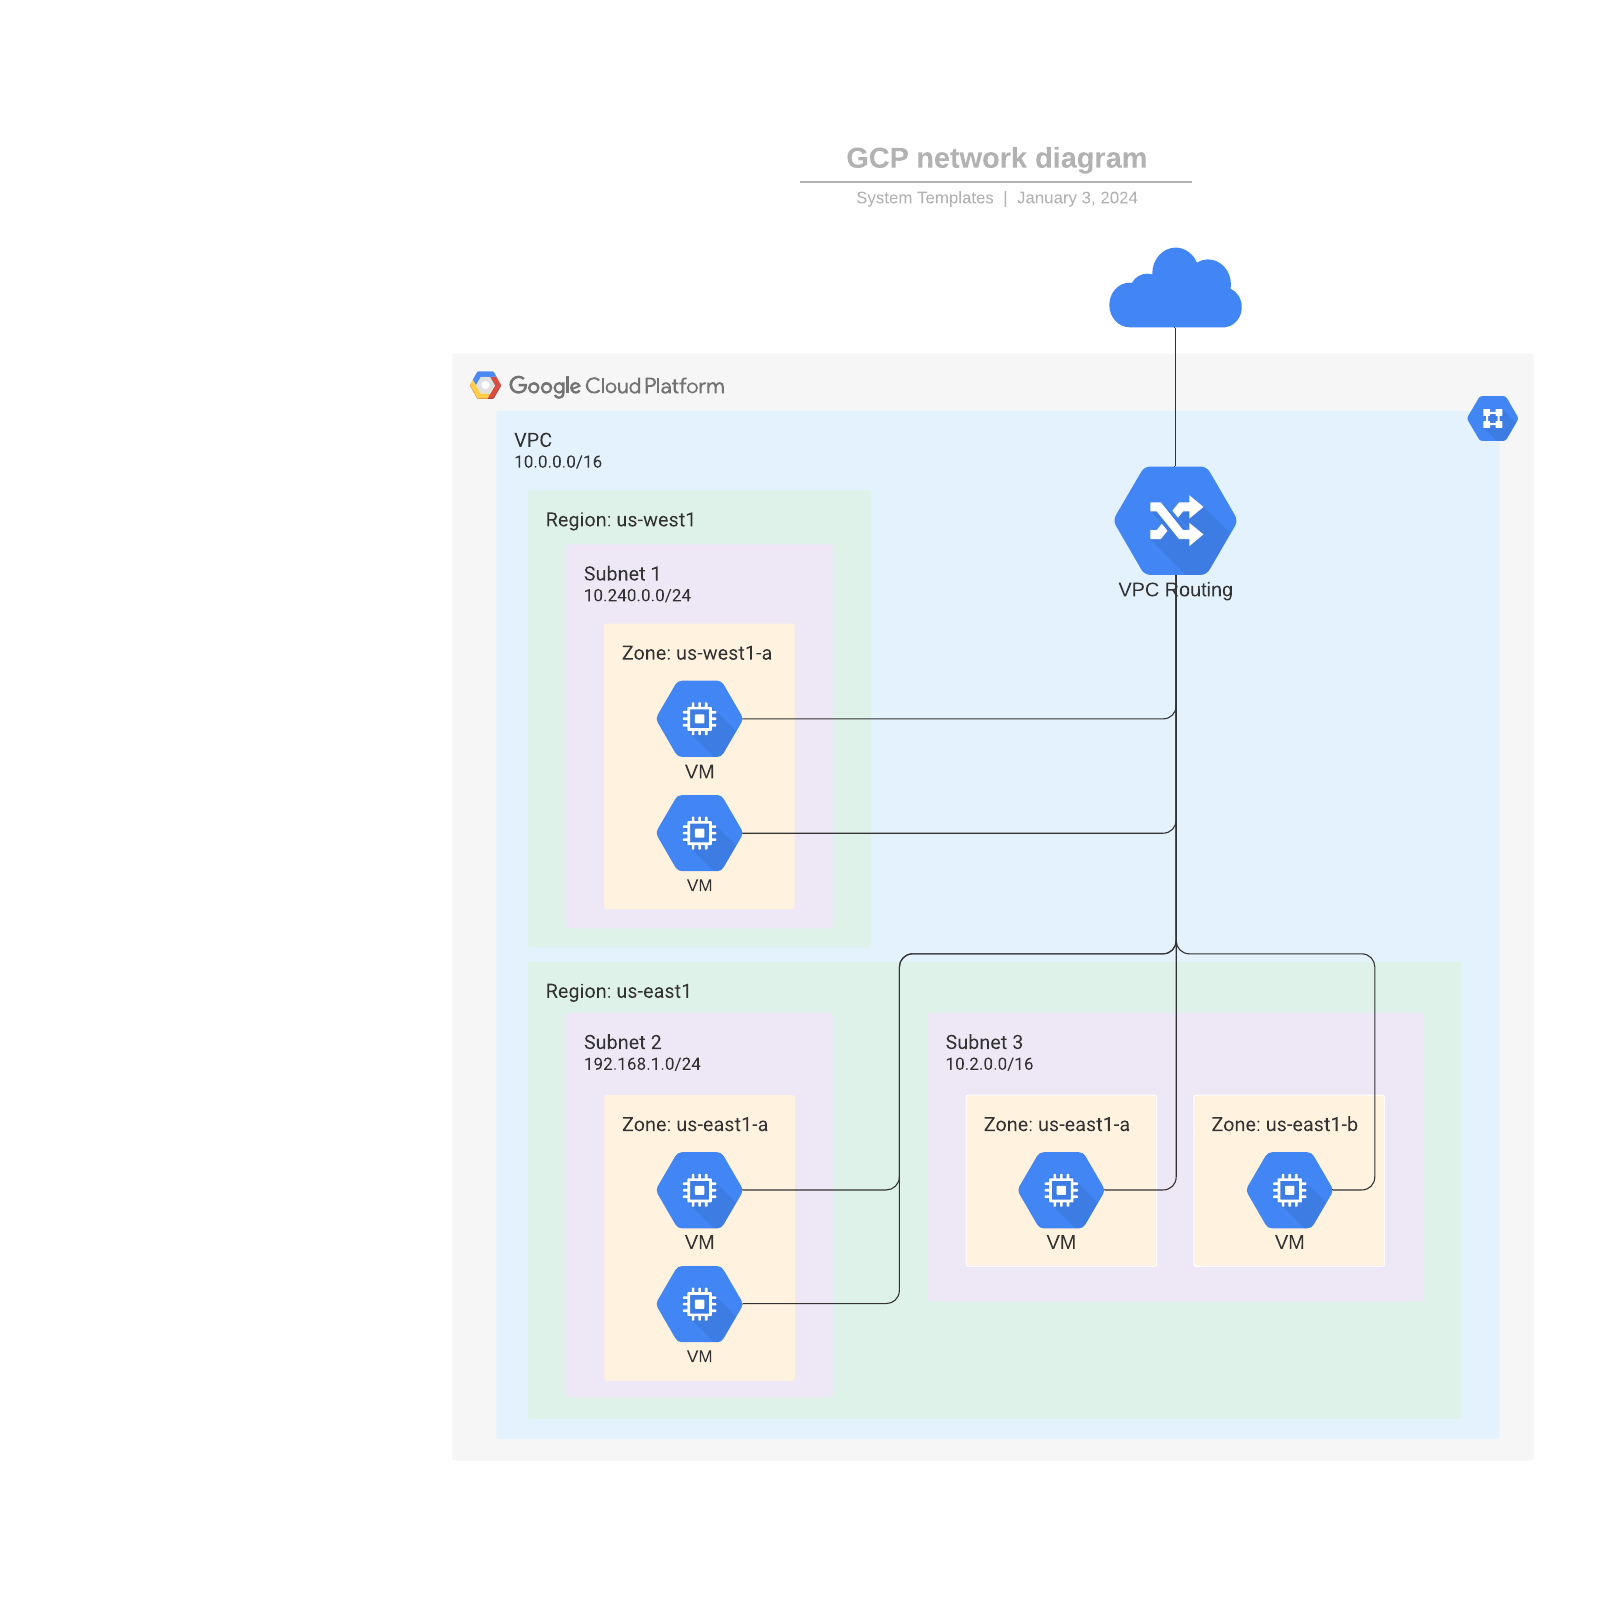Screen dimensions: 1600x1600
Task: Select the VM icon in Zone us-east1-b
Action: point(1289,1190)
